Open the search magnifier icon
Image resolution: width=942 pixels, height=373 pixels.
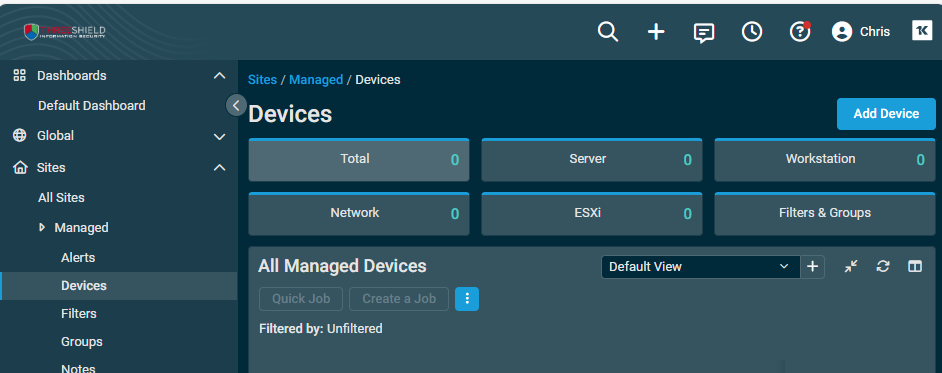point(607,31)
